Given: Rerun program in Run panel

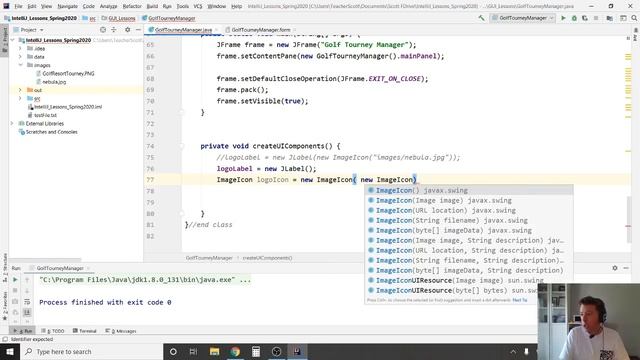Looking at the screenshot, I should (15, 280).
